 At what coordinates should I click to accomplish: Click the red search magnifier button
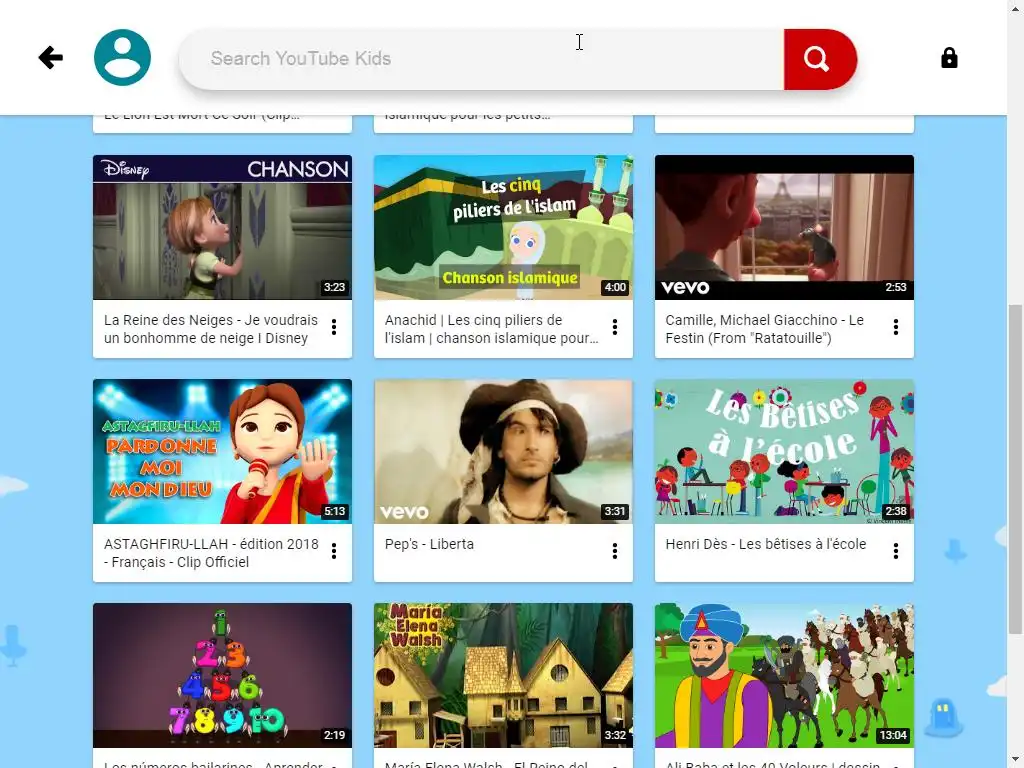coord(820,59)
